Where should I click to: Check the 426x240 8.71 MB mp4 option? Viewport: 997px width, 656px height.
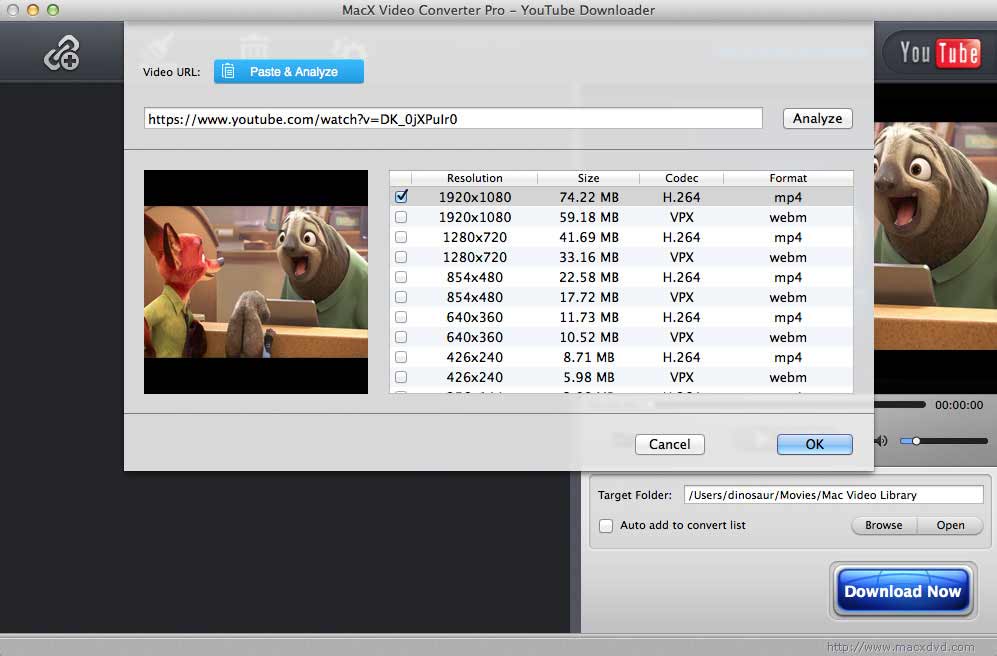401,357
